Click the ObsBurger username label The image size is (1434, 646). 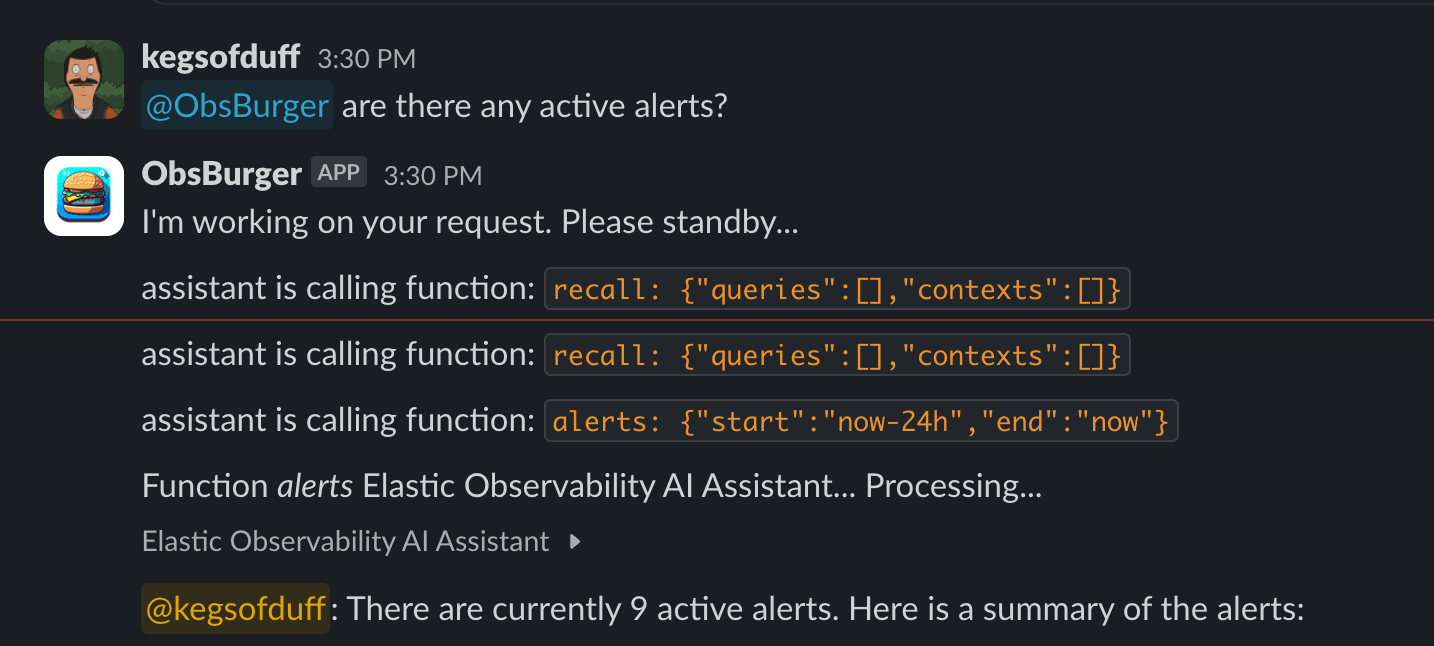coord(222,171)
